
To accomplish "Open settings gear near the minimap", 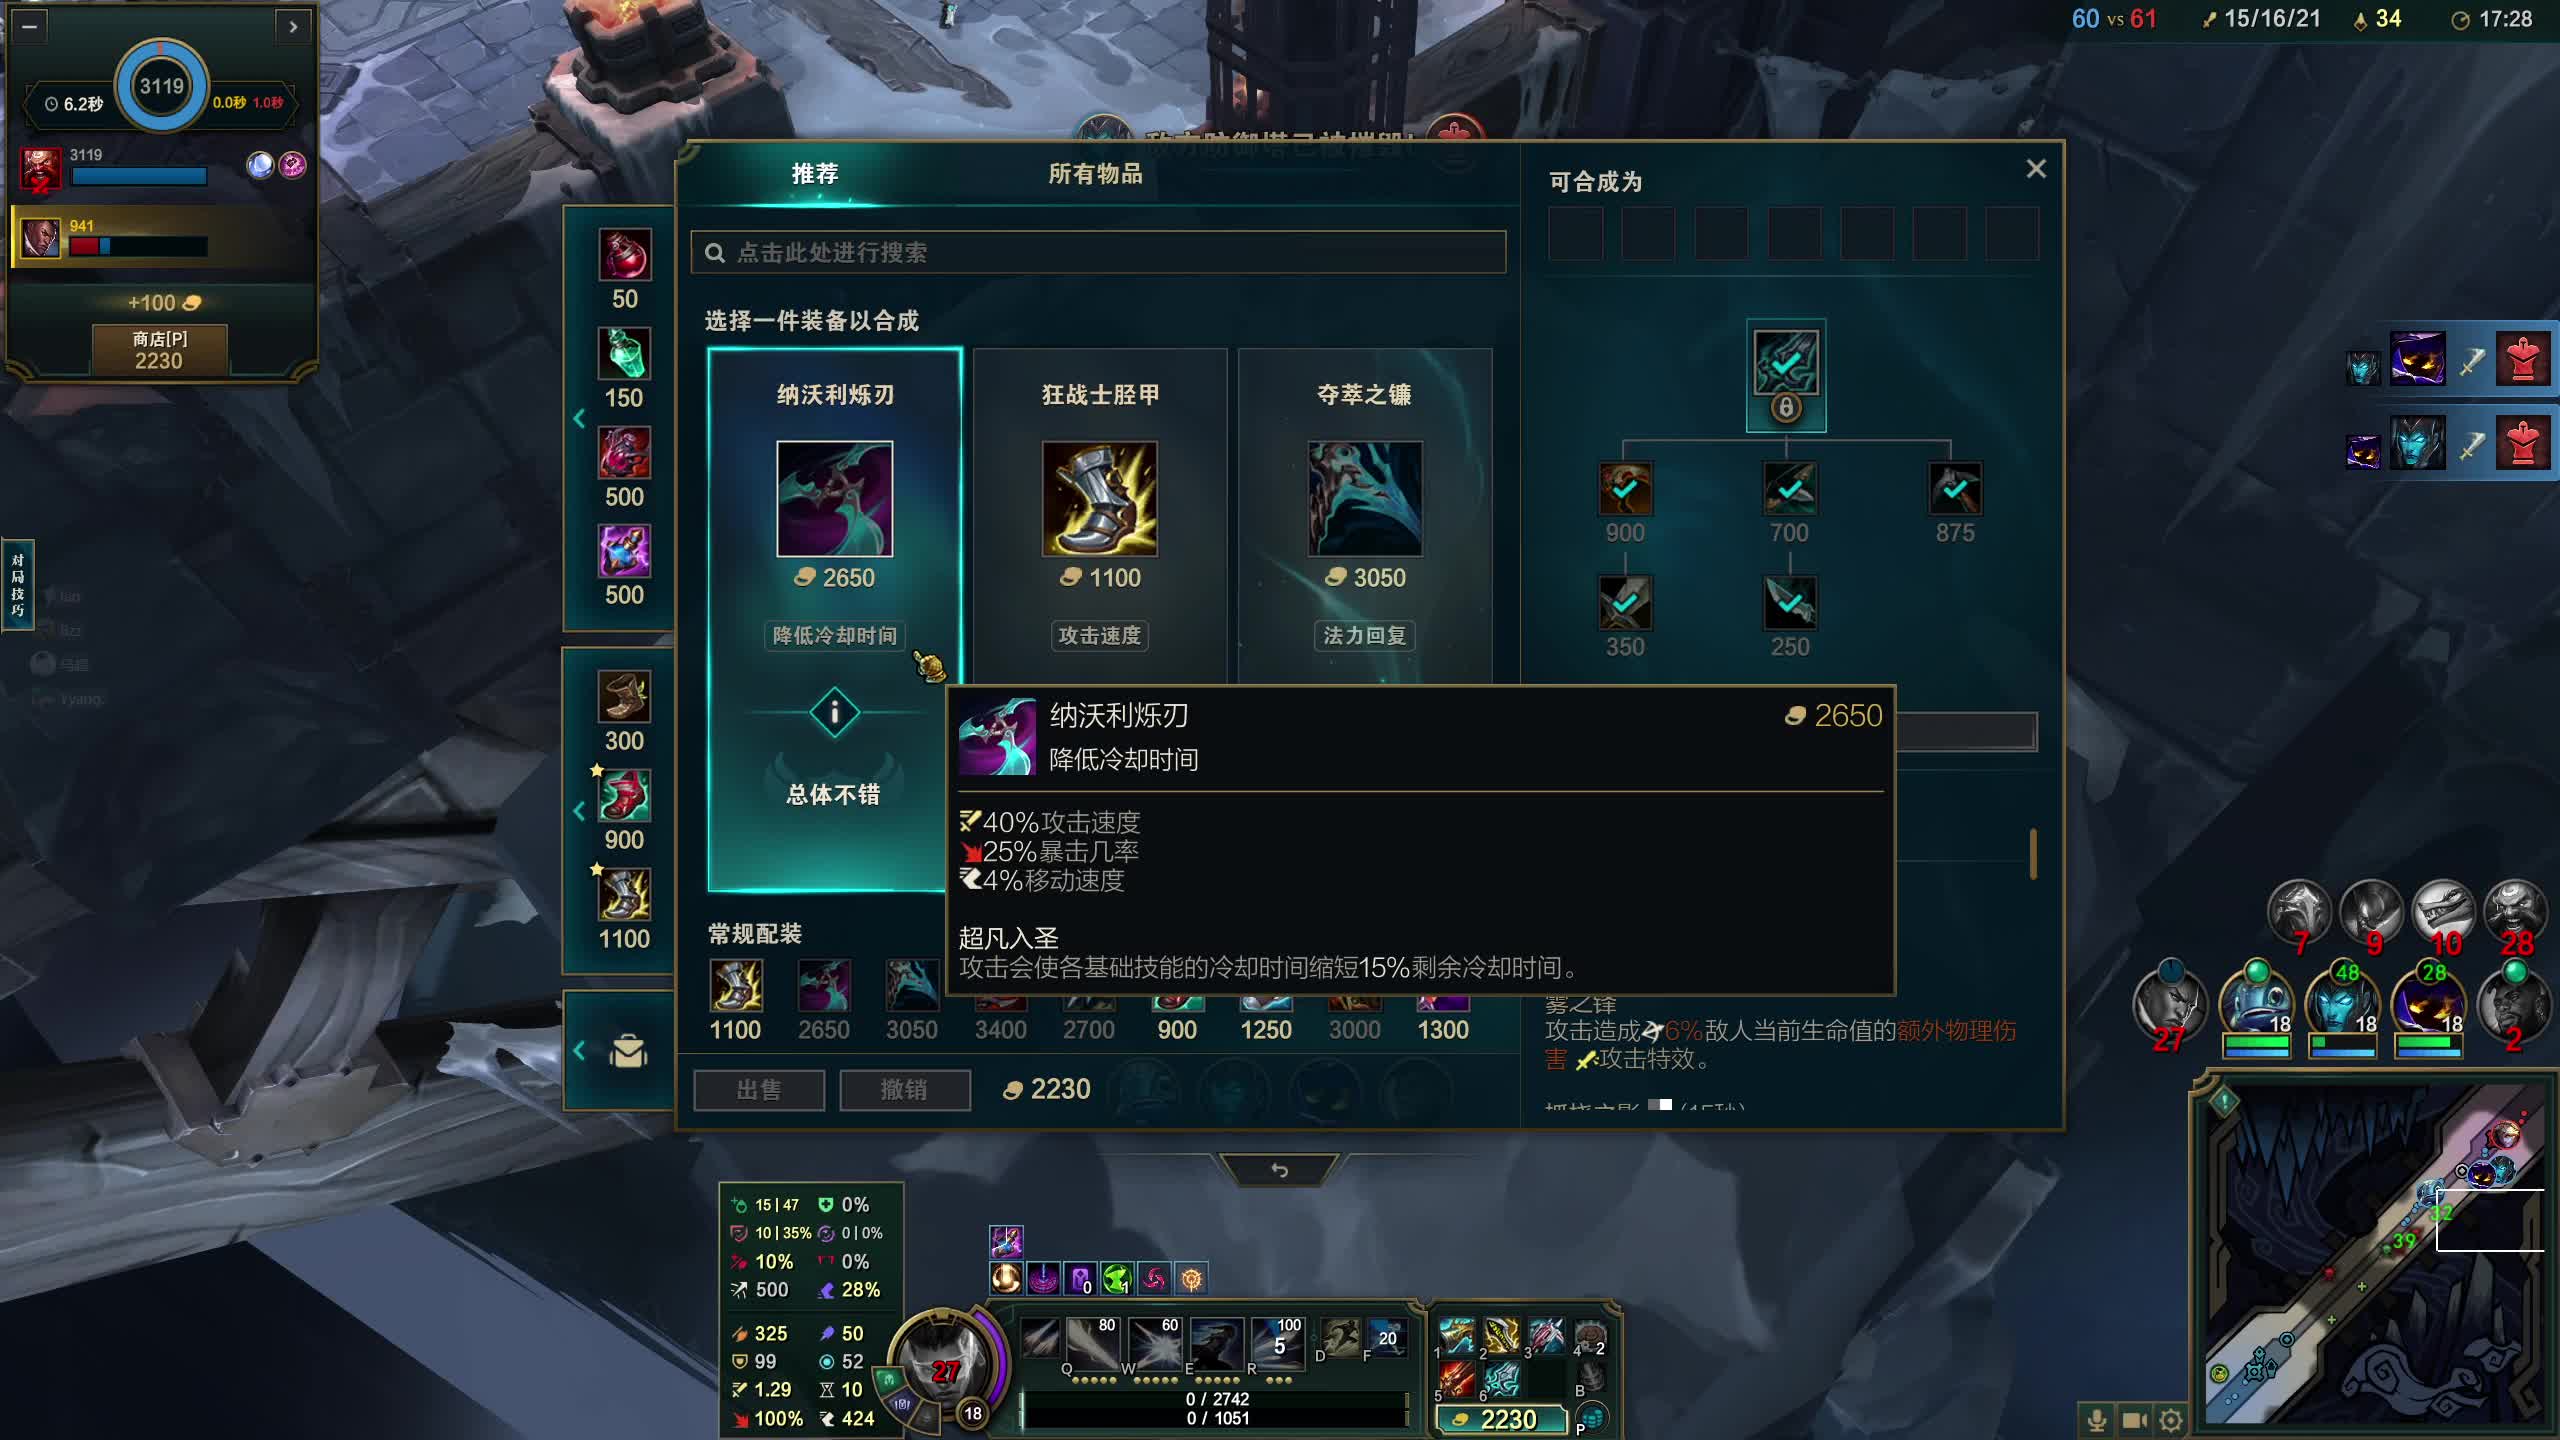I will (2170, 1419).
